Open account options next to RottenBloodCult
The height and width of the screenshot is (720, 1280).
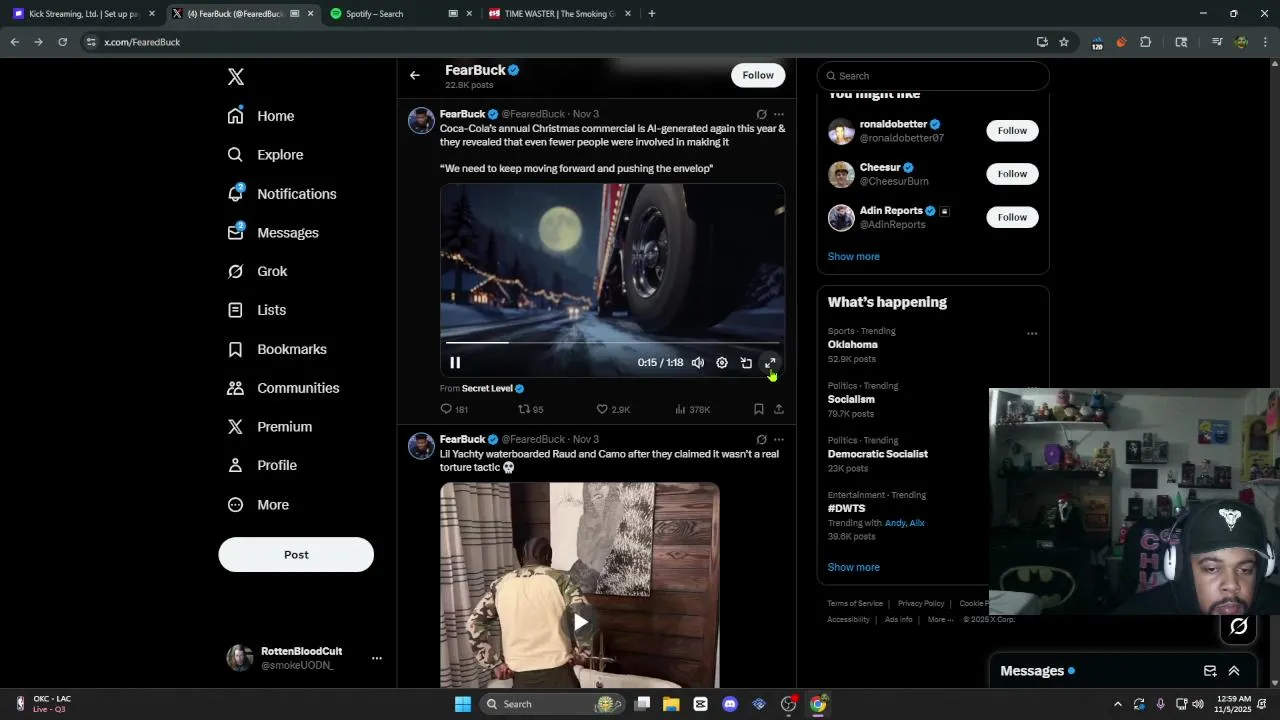(x=377, y=658)
